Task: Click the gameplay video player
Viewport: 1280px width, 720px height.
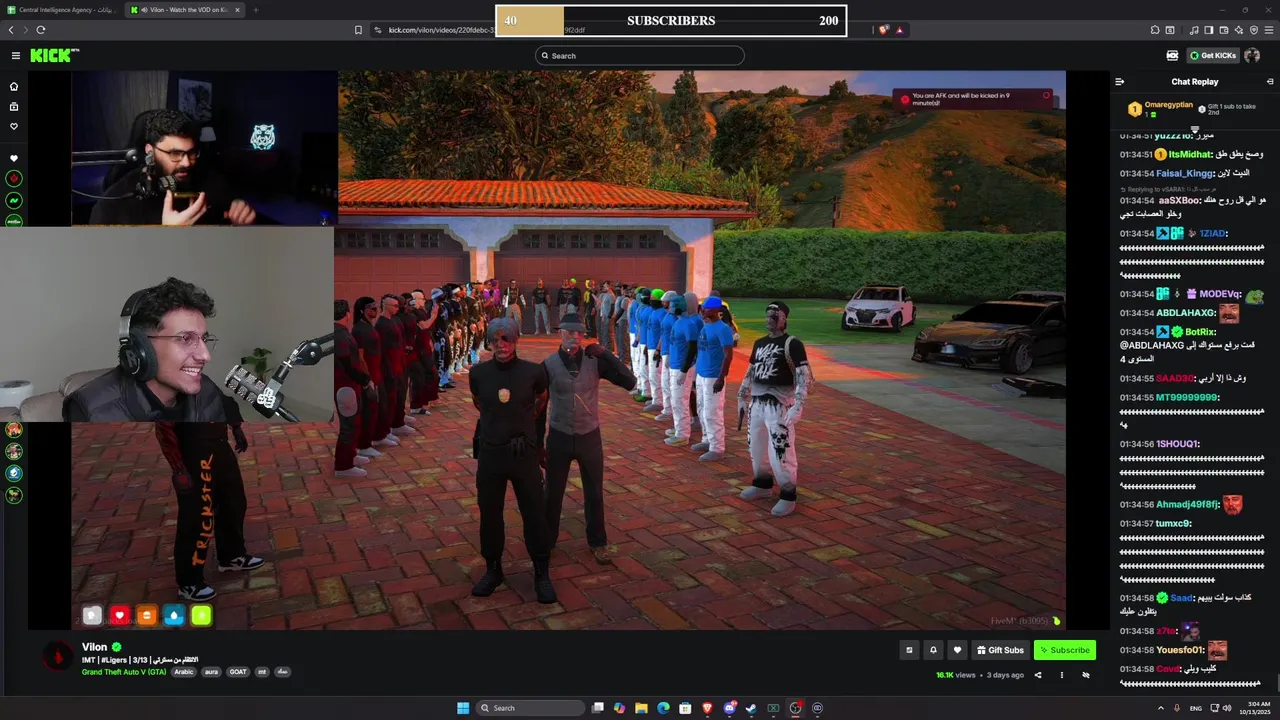Action: 569,350
